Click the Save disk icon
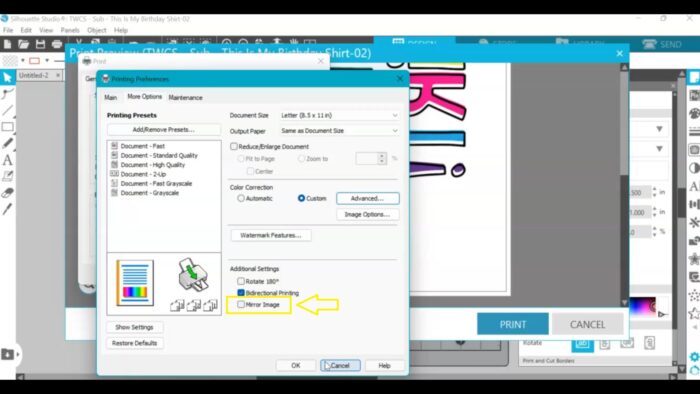The width and height of the screenshot is (700, 394). [x=40, y=44]
